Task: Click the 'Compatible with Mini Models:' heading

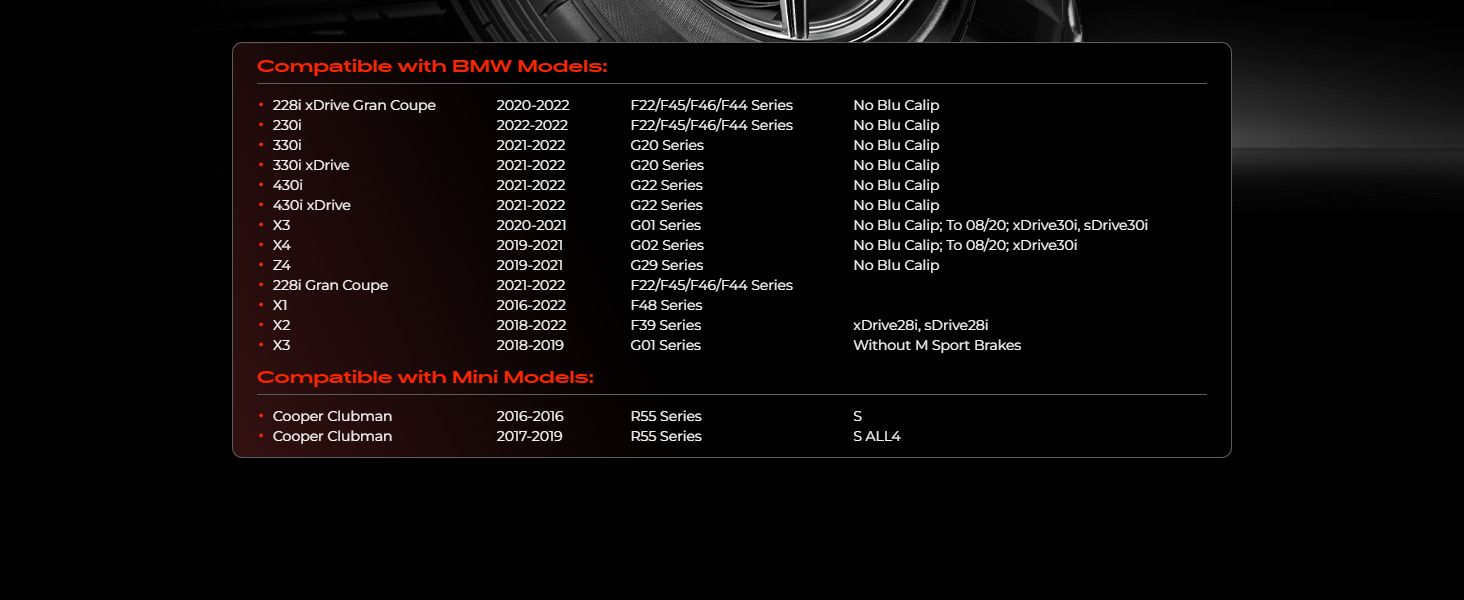Action: click(425, 378)
